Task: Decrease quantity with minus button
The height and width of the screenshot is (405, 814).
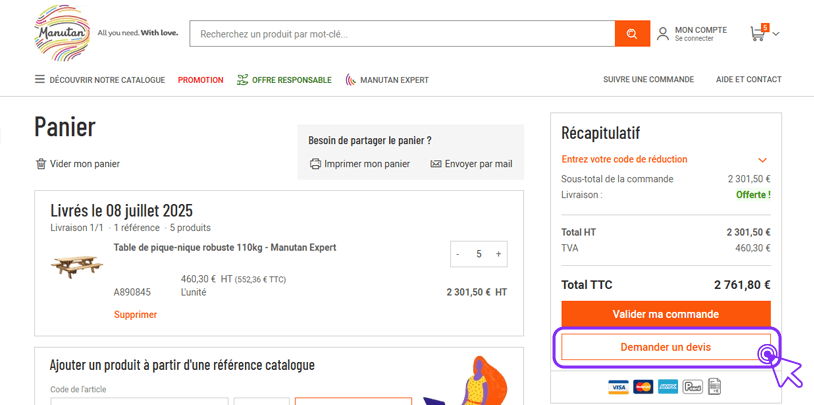Action: (457, 254)
